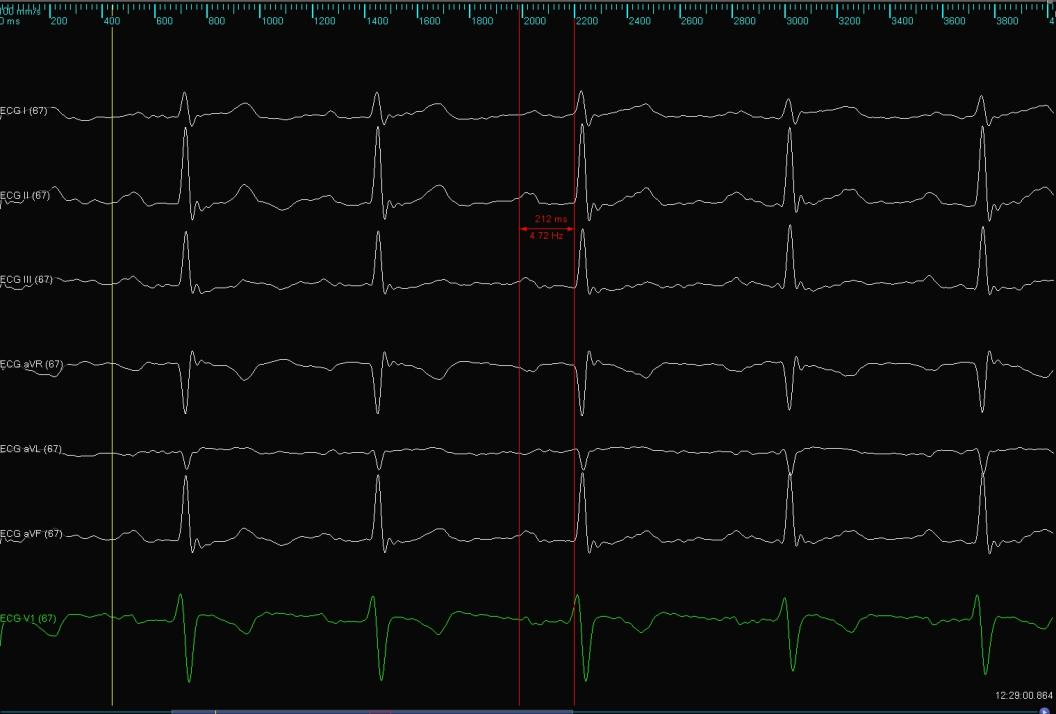The width and height of the screenshot is (1056, 714).
Task: Click the sweep speed mm/s label
Action: 22,9
